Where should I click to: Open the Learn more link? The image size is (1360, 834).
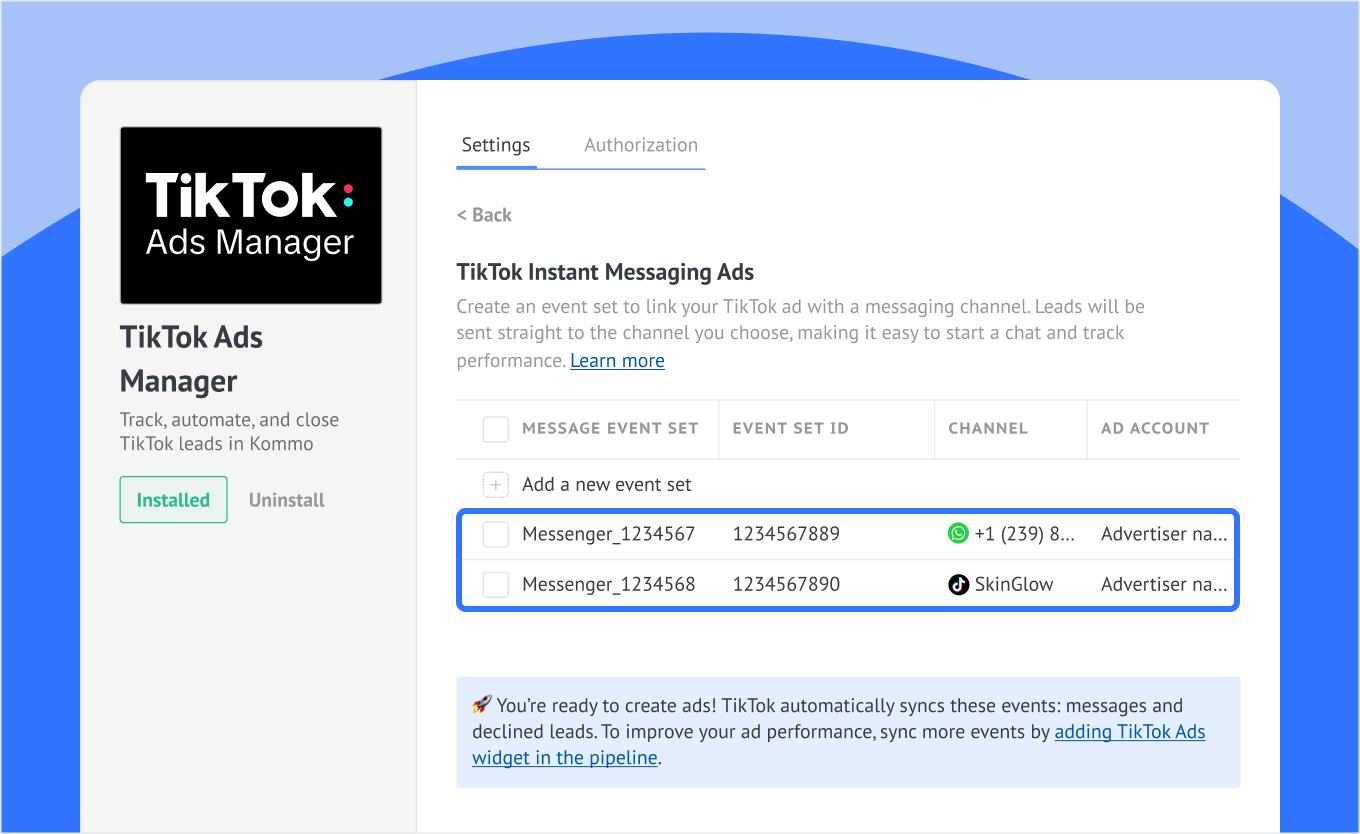coord(617,361)
